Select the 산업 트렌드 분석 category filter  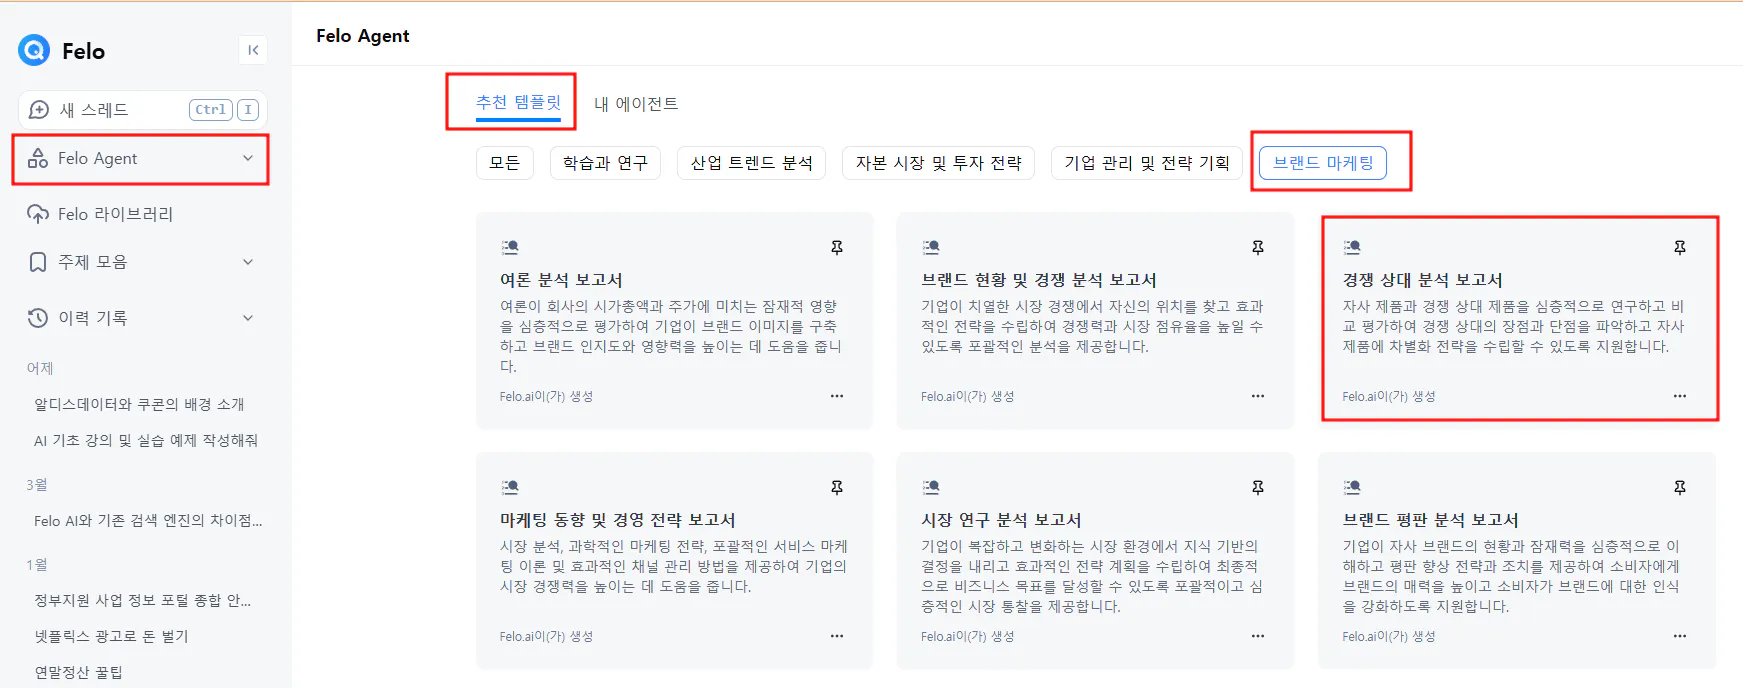point(752,163)
